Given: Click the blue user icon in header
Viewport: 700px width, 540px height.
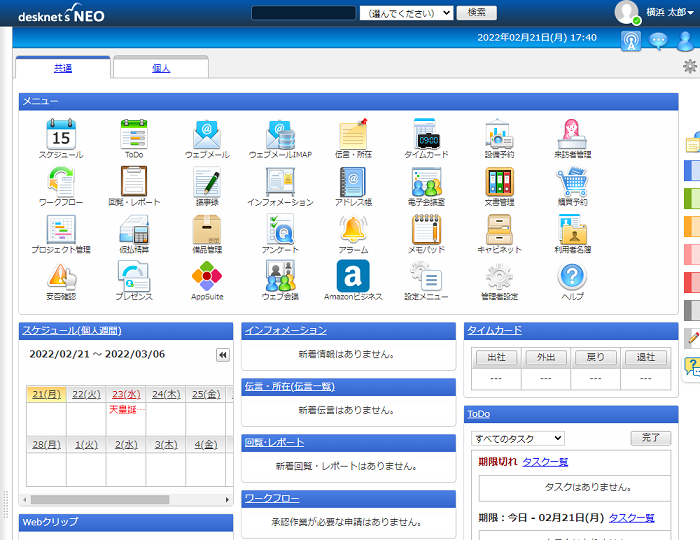Looking at the screenshot, I should point(685,41).
